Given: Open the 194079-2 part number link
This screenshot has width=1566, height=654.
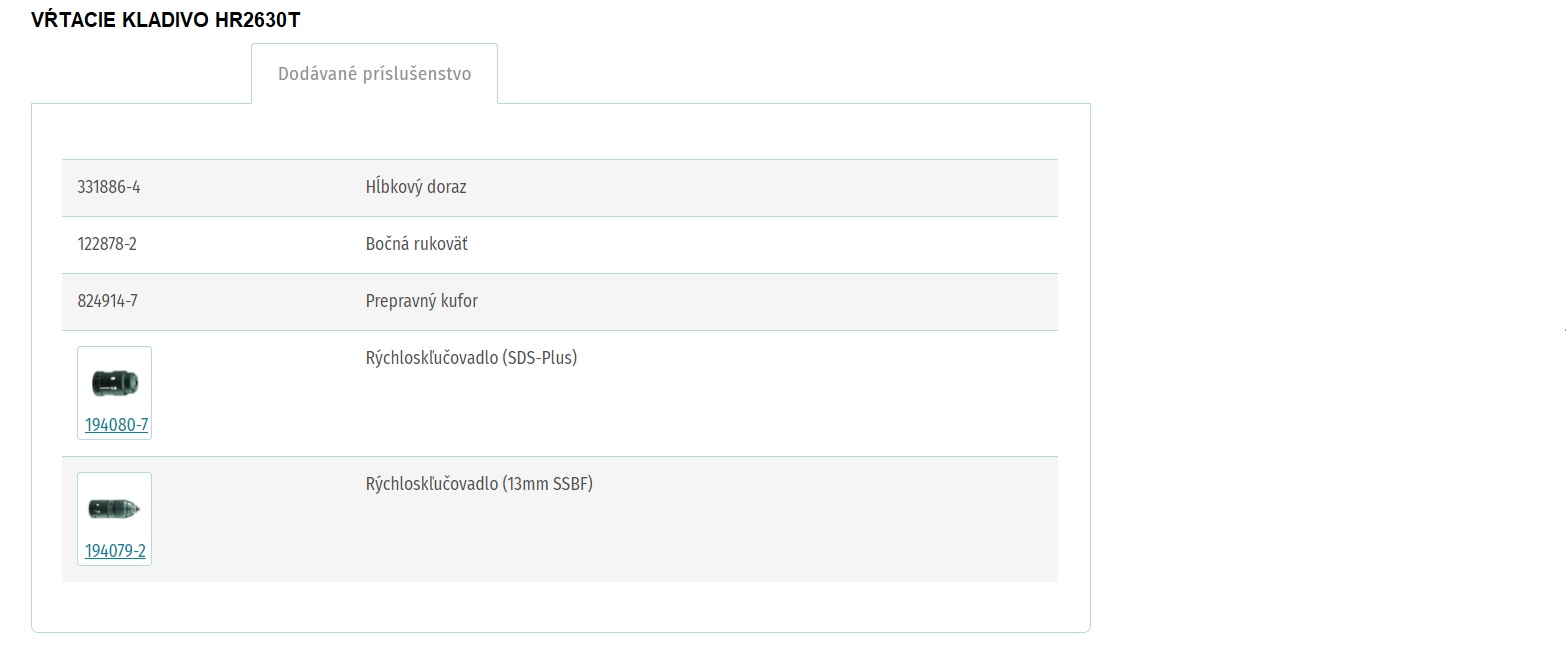Looking at the screenshot, I should 115,551.
